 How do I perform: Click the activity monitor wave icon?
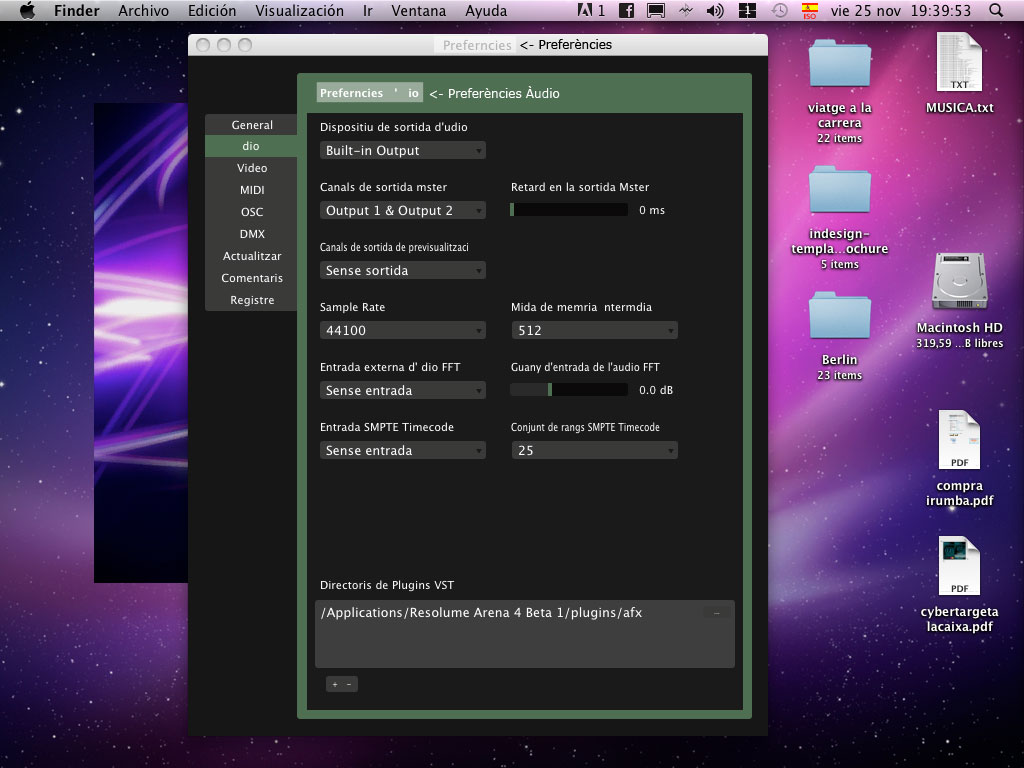coord(686,10)
